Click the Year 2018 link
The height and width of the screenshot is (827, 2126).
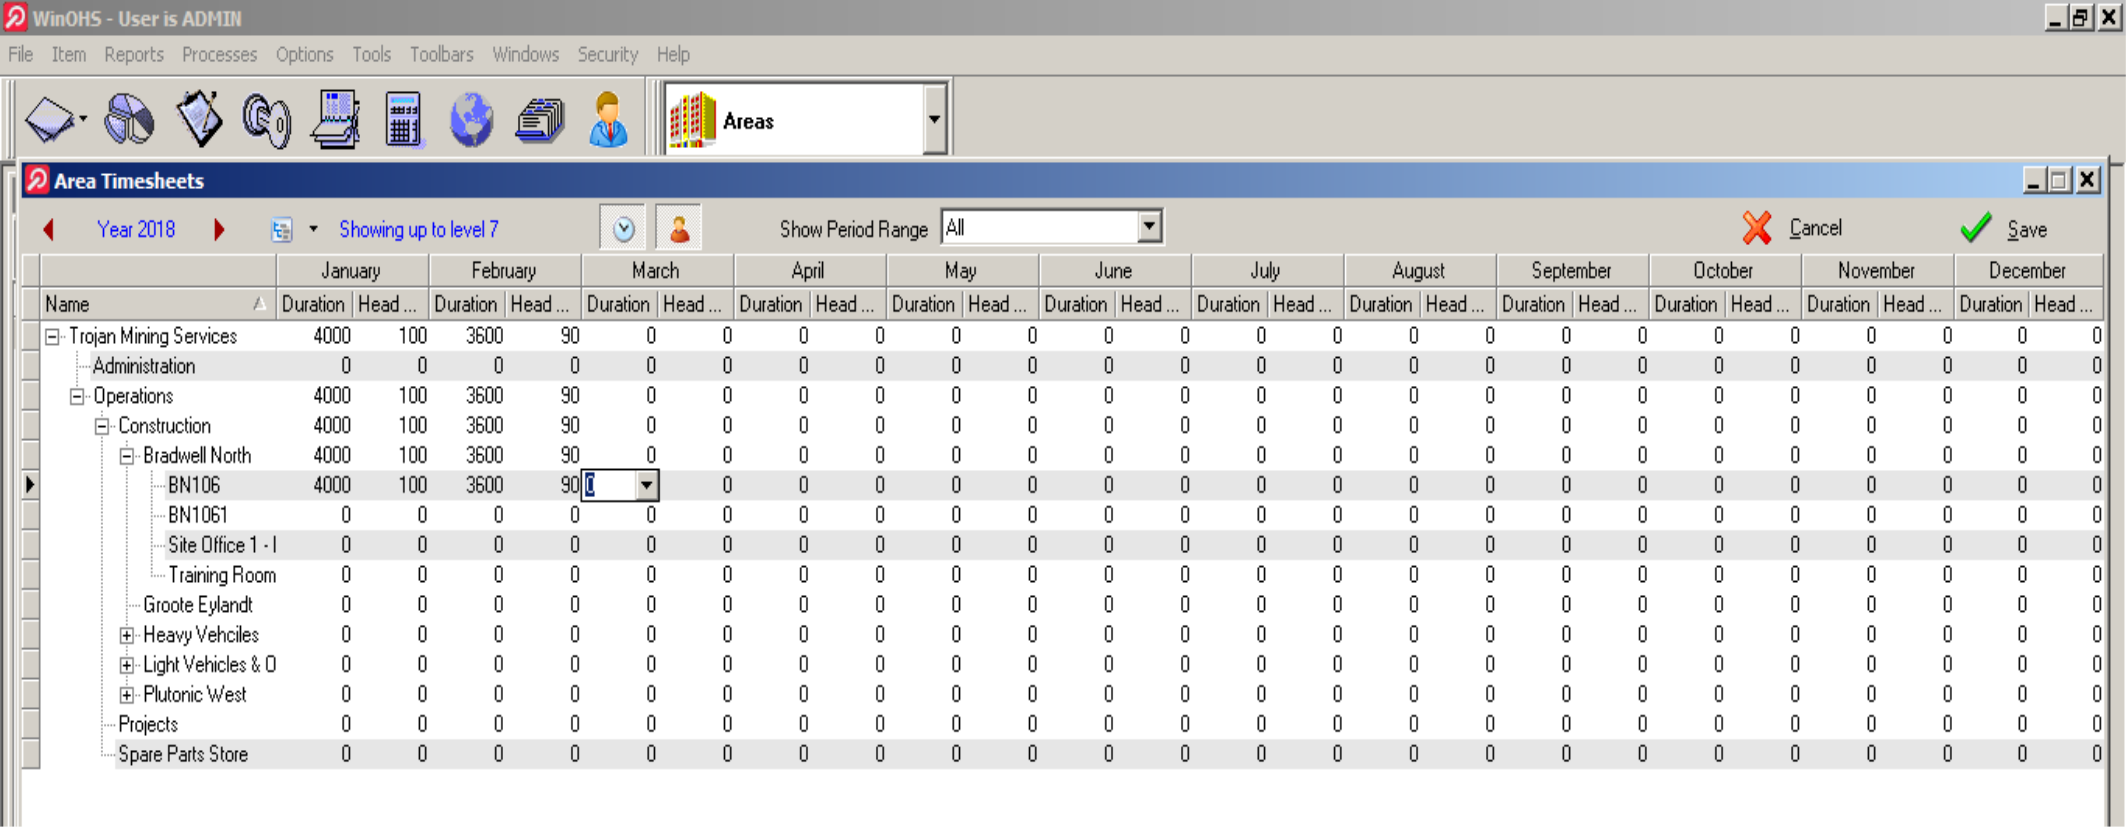pos(136,229)
